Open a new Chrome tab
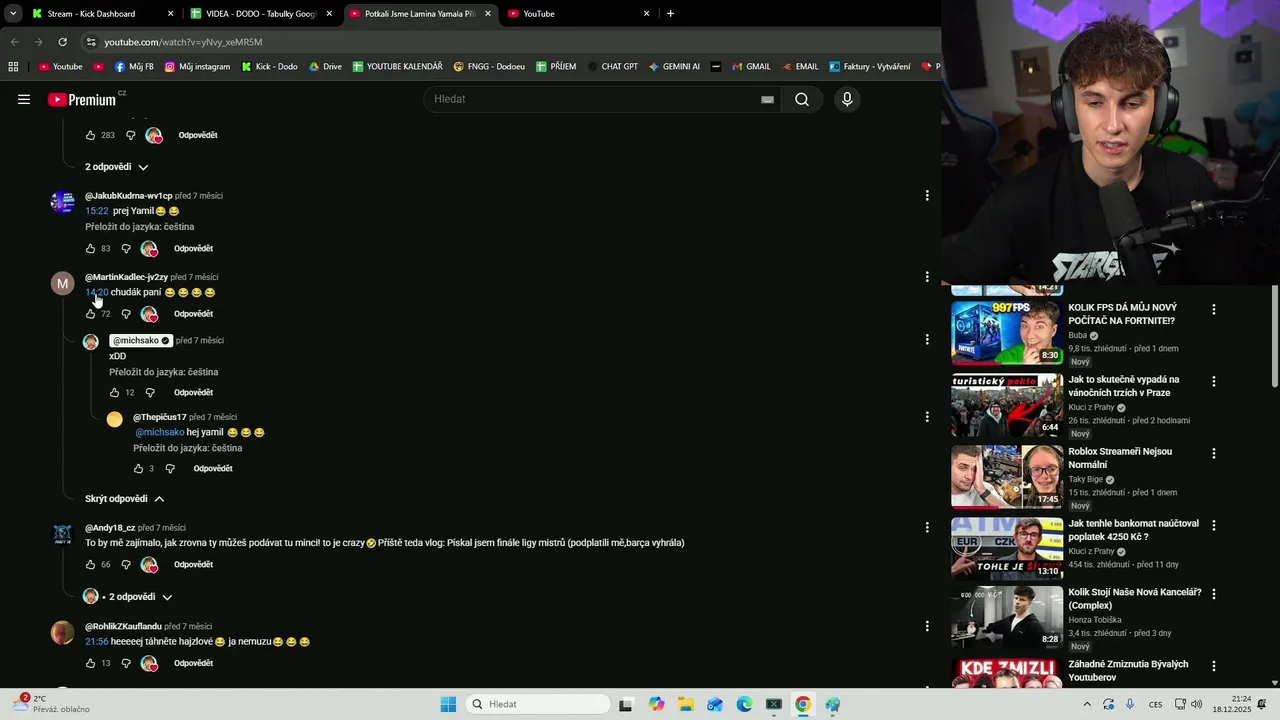The height and width of the screenshot is (720, 1280). pos(670,14)
